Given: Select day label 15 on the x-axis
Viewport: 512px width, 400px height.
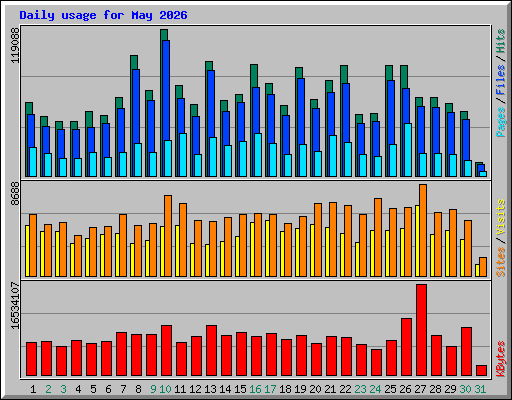Looking at the screenshot, I should tap(240, 389).
